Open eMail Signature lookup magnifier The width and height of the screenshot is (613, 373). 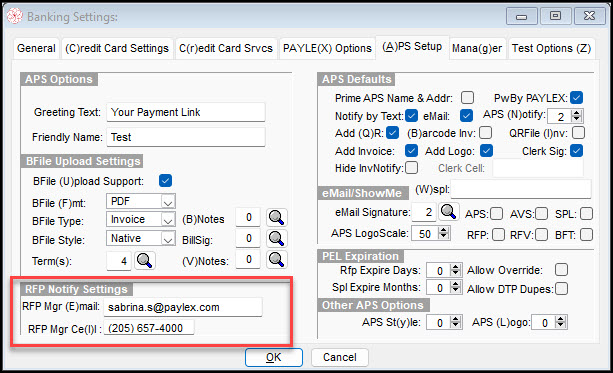point(448,212)
